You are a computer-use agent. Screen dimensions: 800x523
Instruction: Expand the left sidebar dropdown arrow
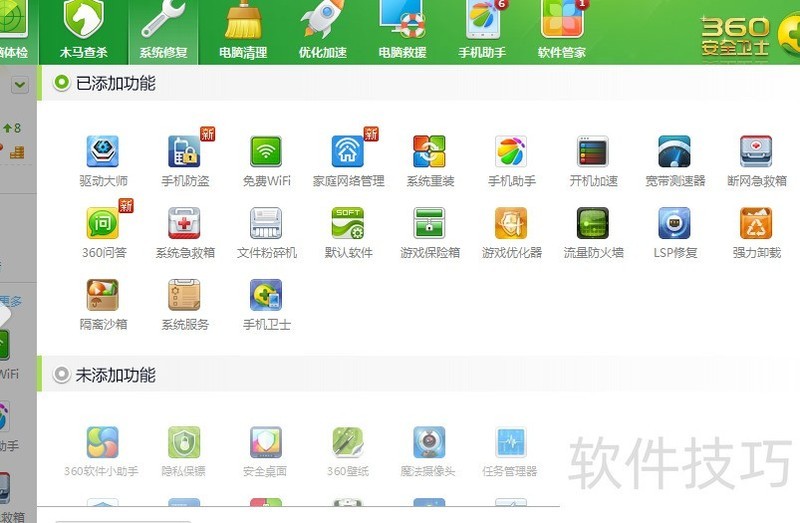click(x=20, y=84)
